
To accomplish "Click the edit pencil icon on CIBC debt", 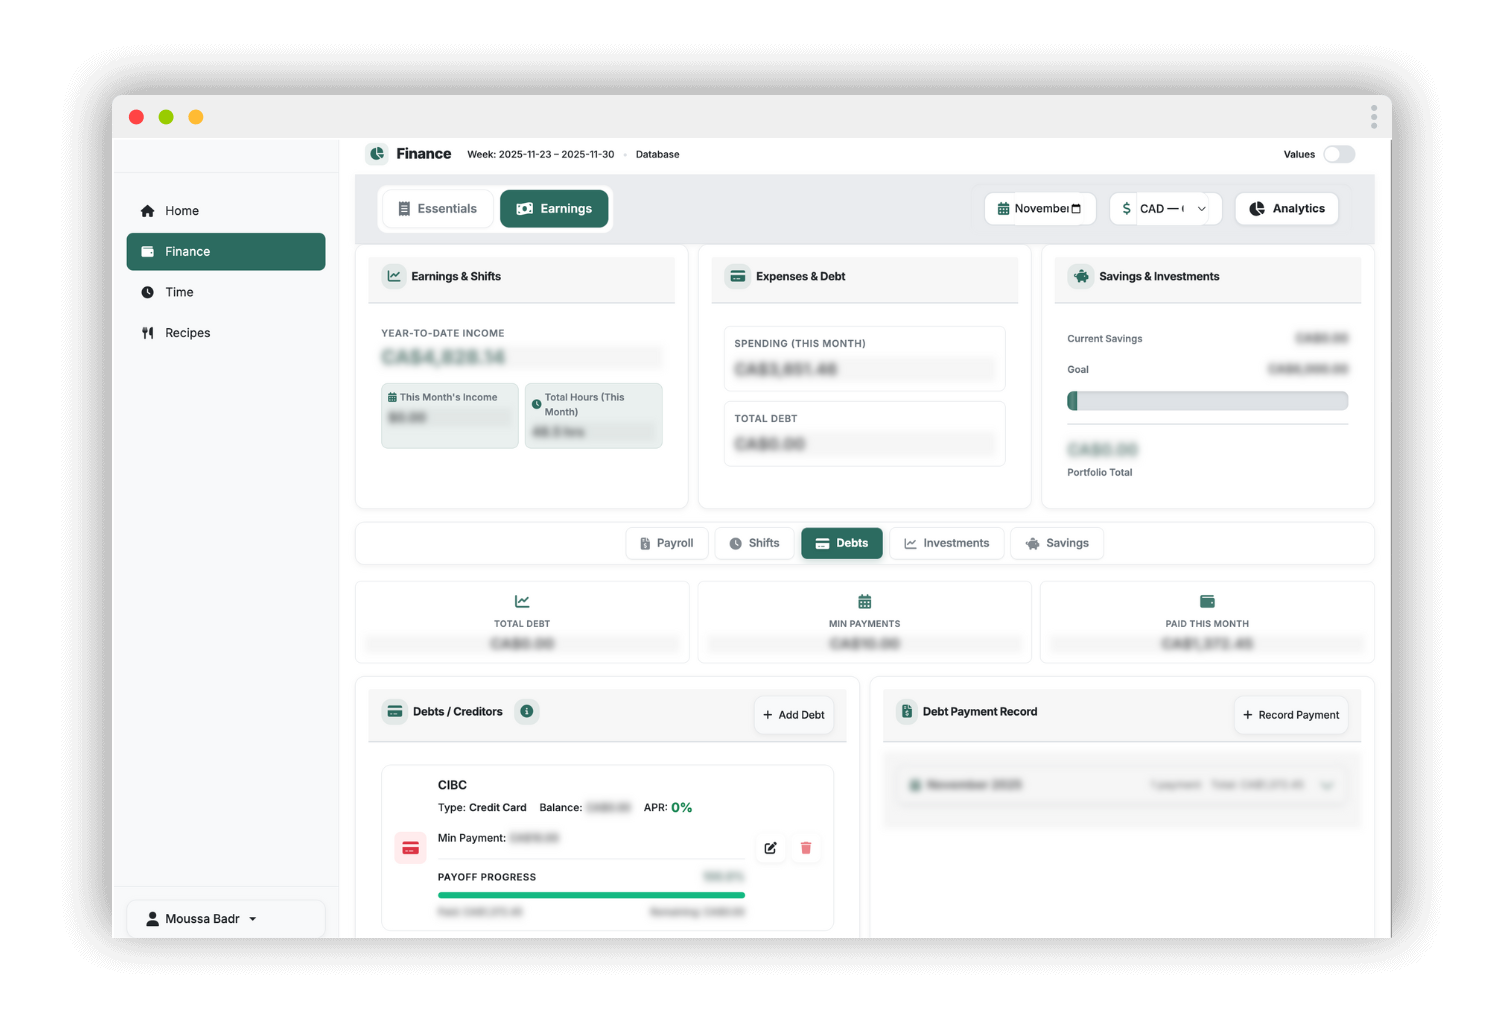I will 770,848.
